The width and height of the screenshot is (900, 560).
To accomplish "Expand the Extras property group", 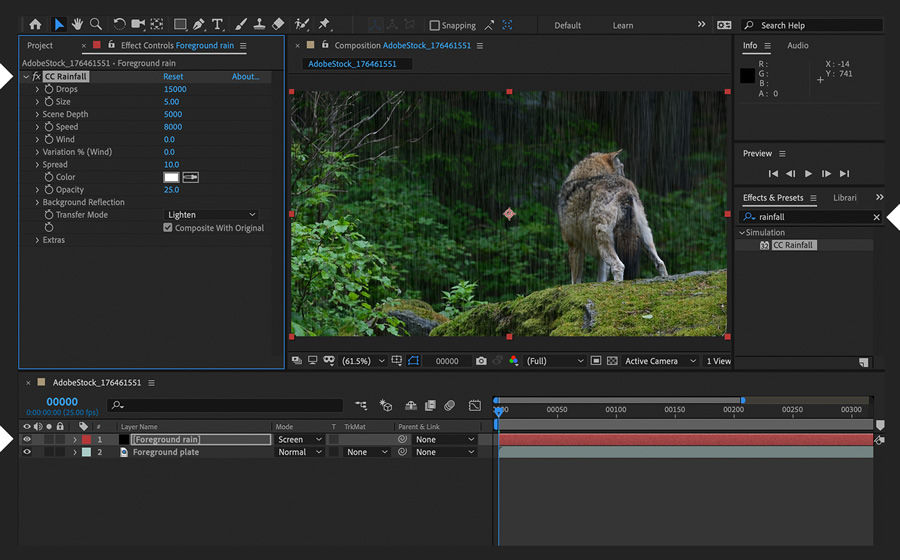I will (x=37, y=240).
